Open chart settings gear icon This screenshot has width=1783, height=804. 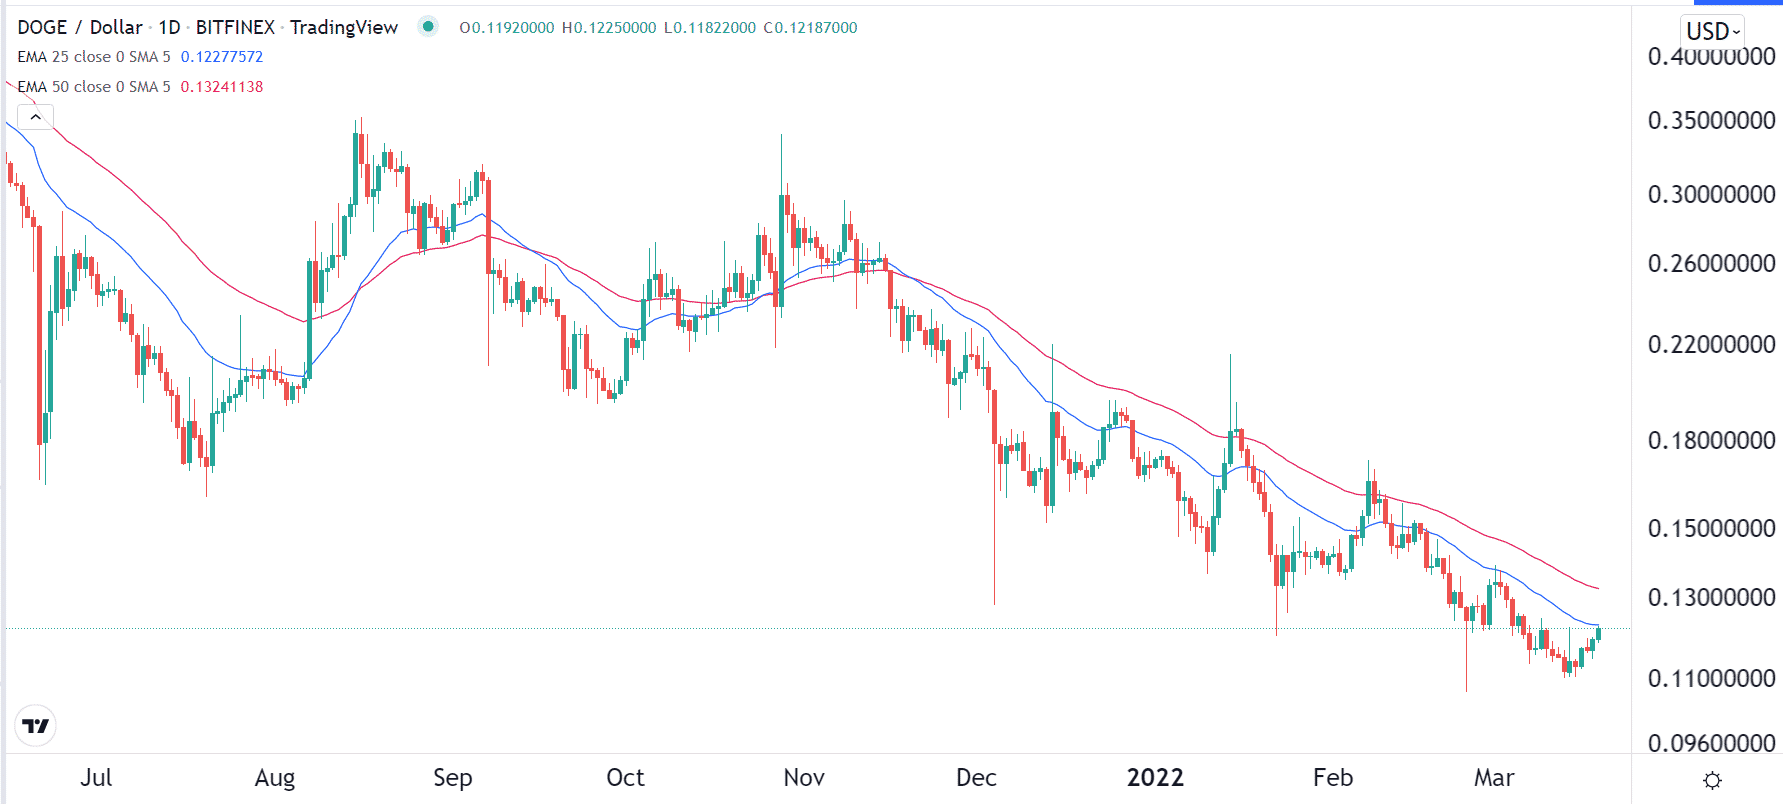1712,780
